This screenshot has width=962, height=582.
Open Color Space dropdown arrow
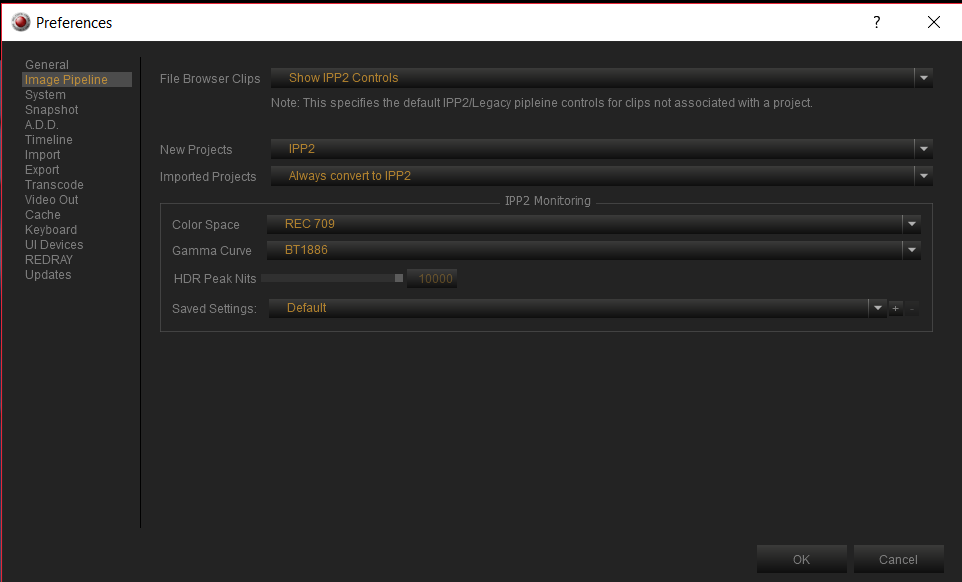(x=912, y=224)
